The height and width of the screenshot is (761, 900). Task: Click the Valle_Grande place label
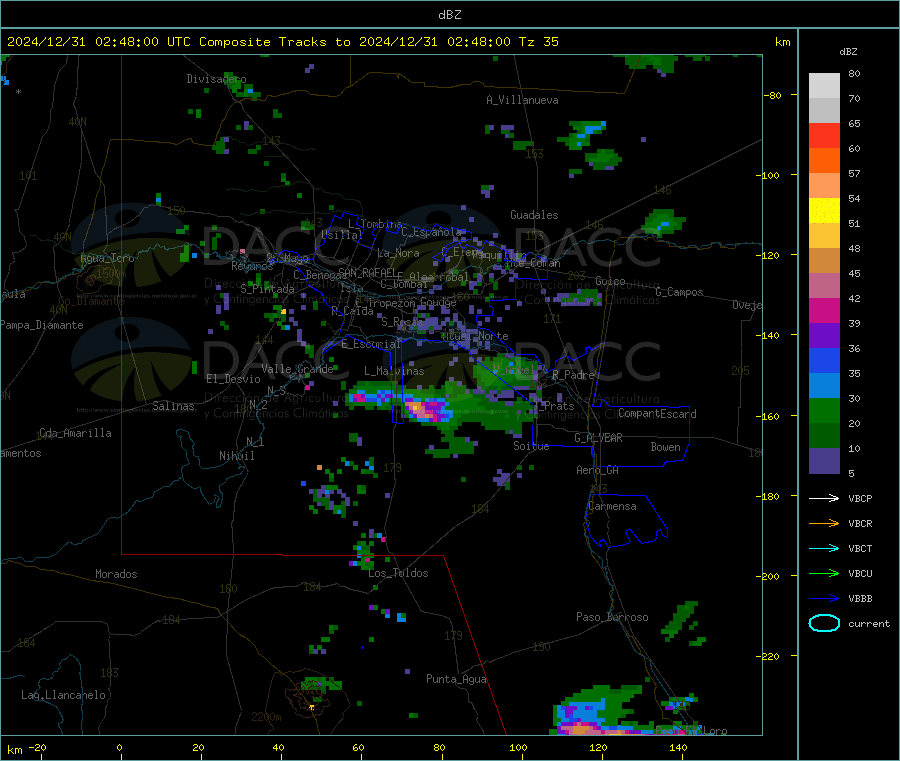coord(297,369)
